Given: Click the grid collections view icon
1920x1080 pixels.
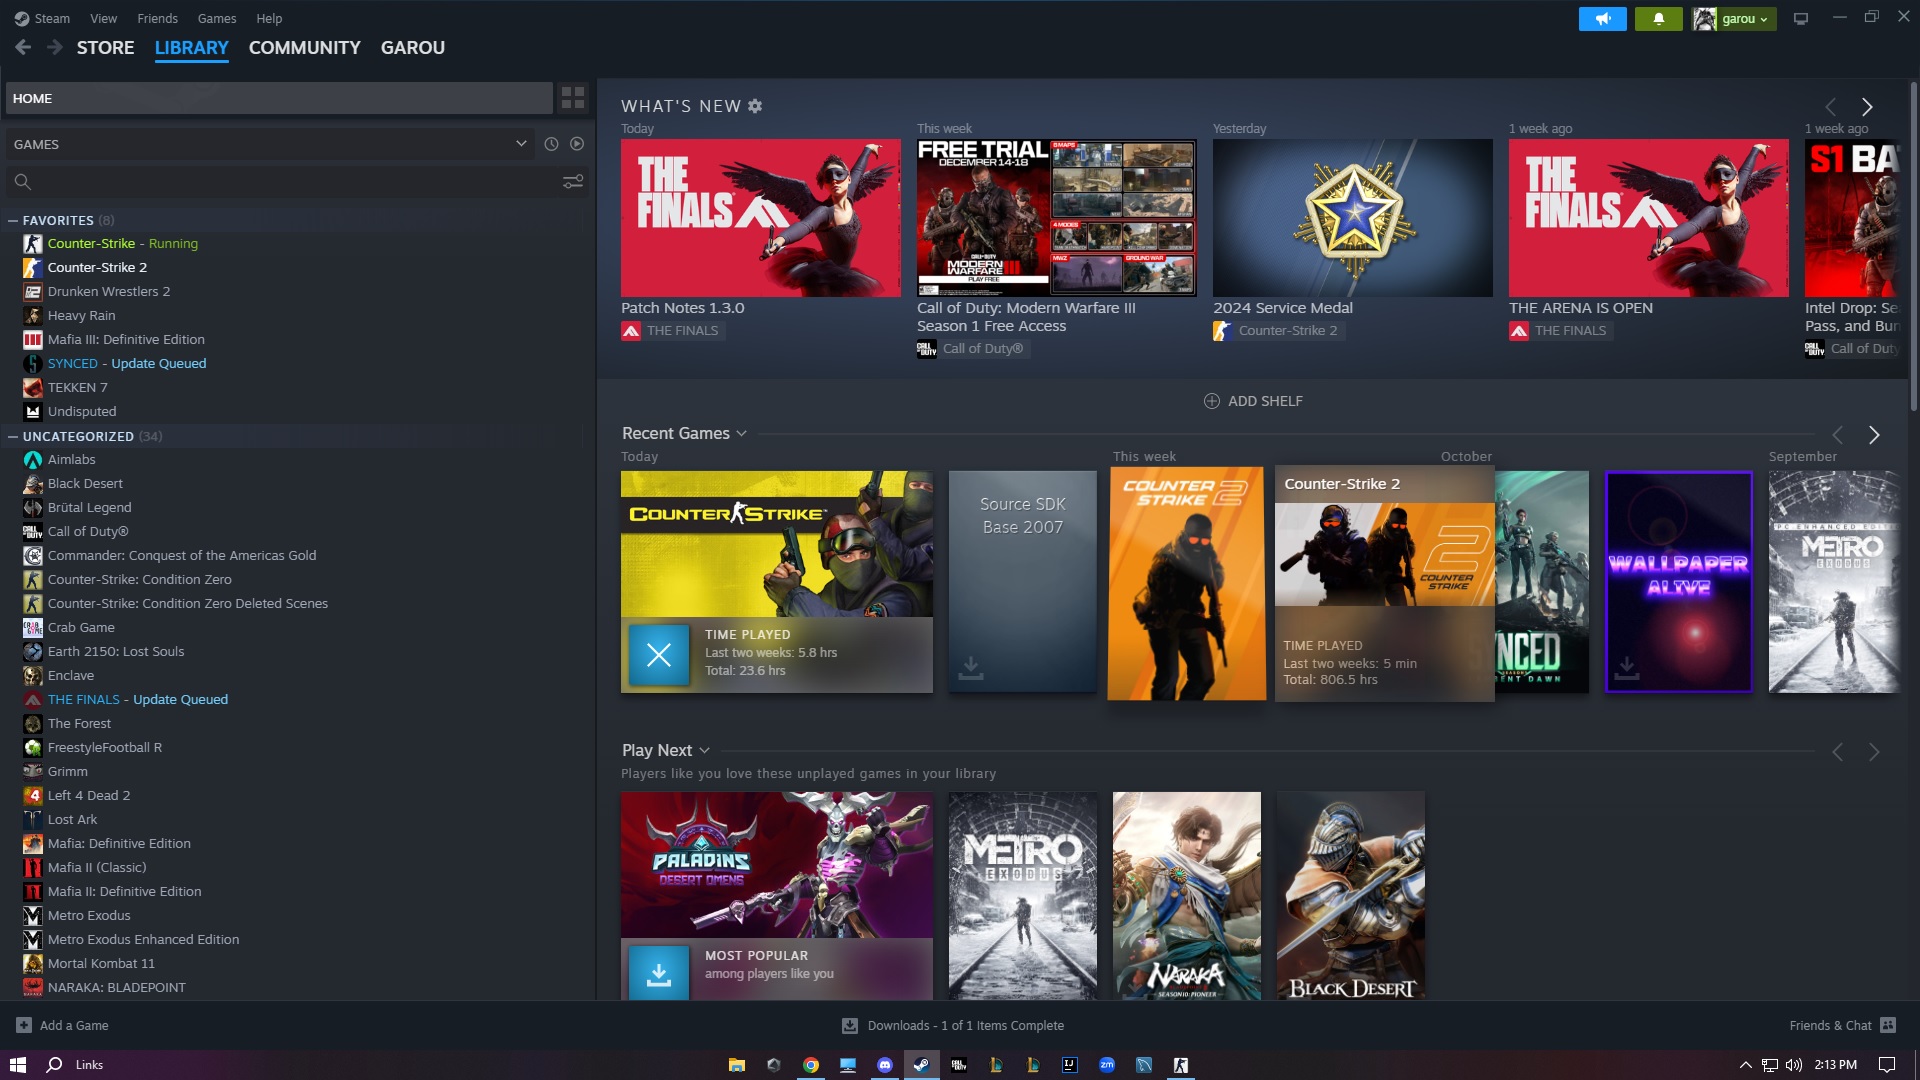Looking at the screenshot, I should 573,98.
